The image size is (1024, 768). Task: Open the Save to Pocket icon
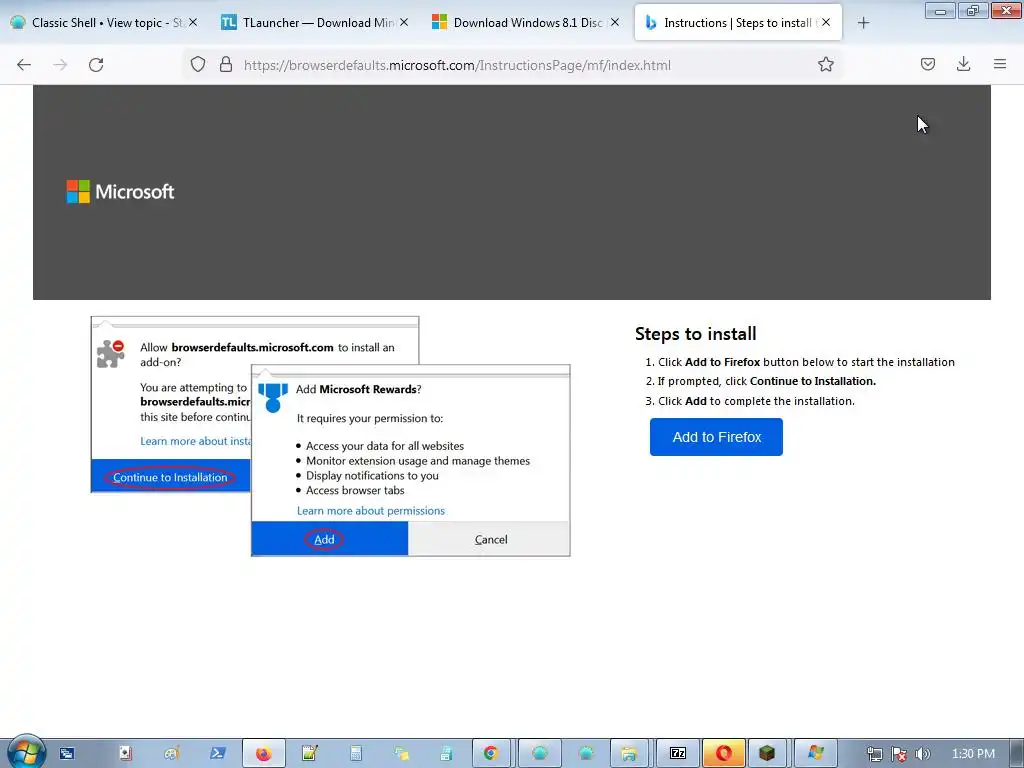927,65
